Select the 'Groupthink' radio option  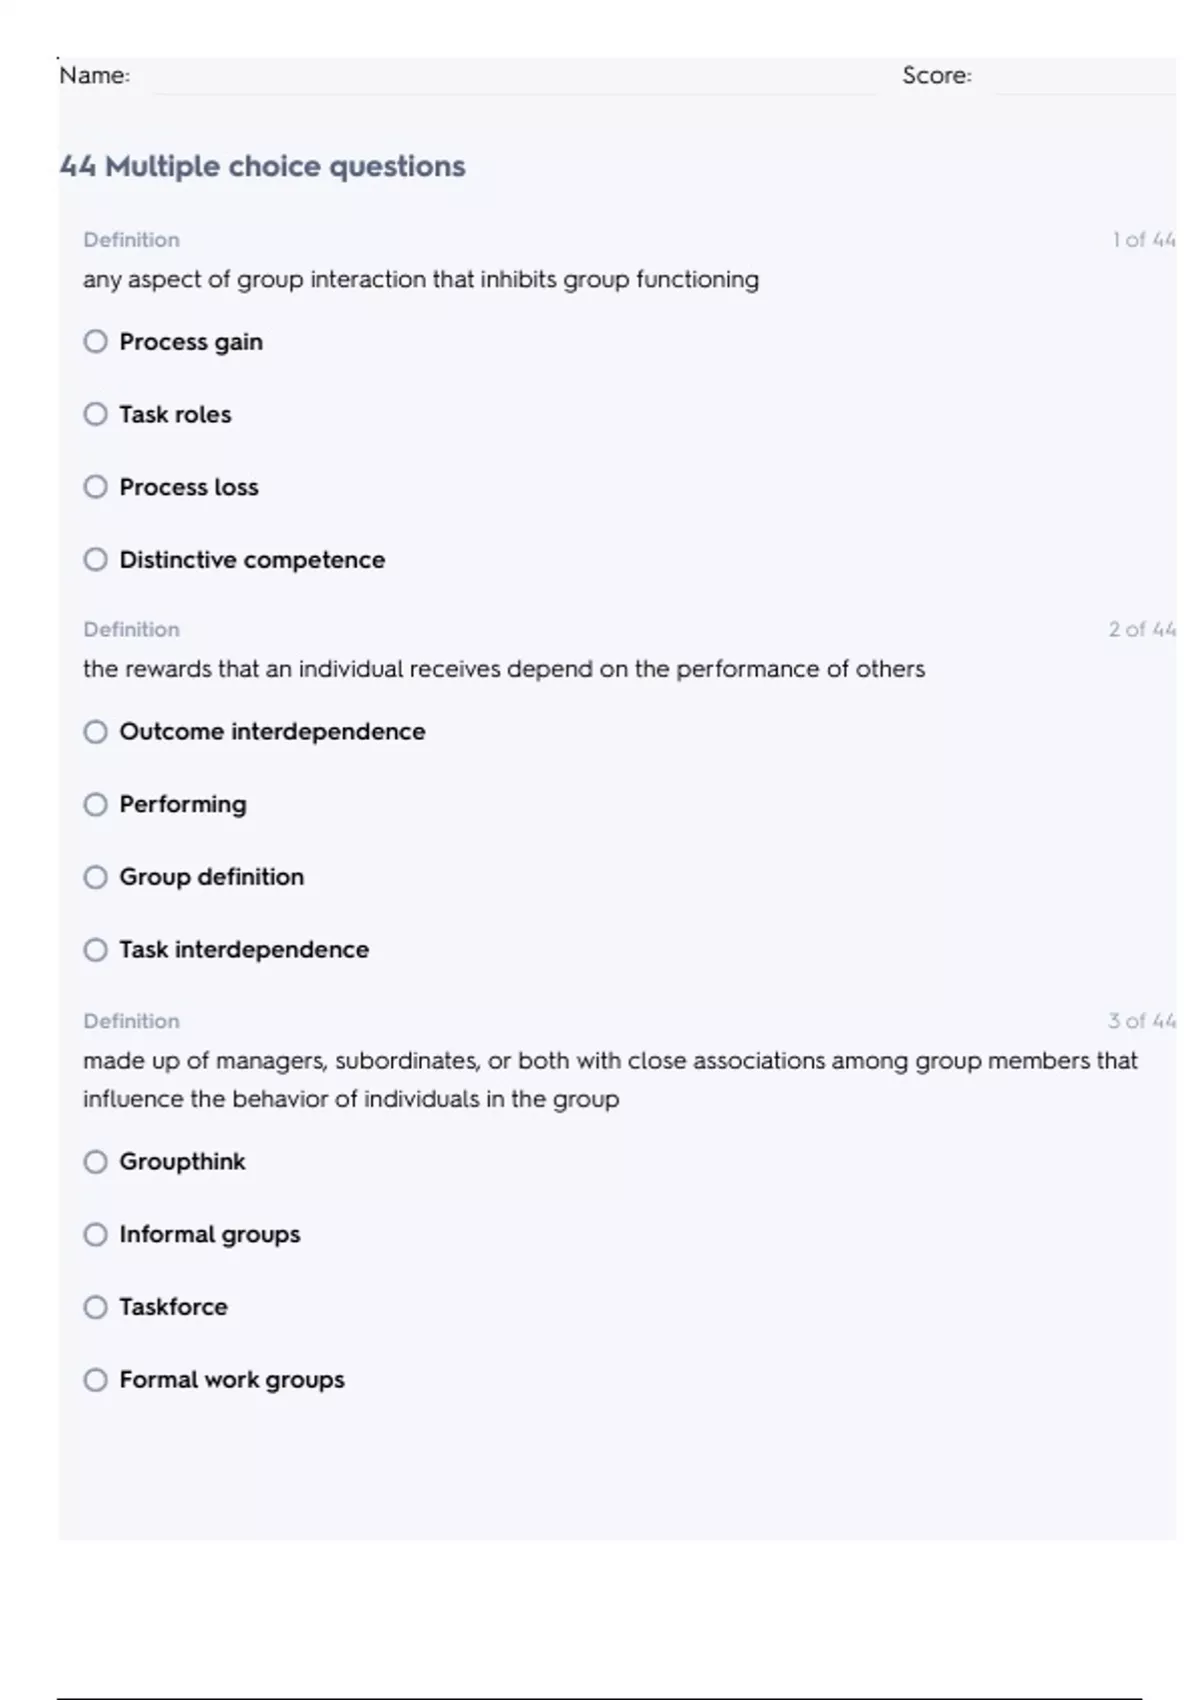coord(95,1162)
